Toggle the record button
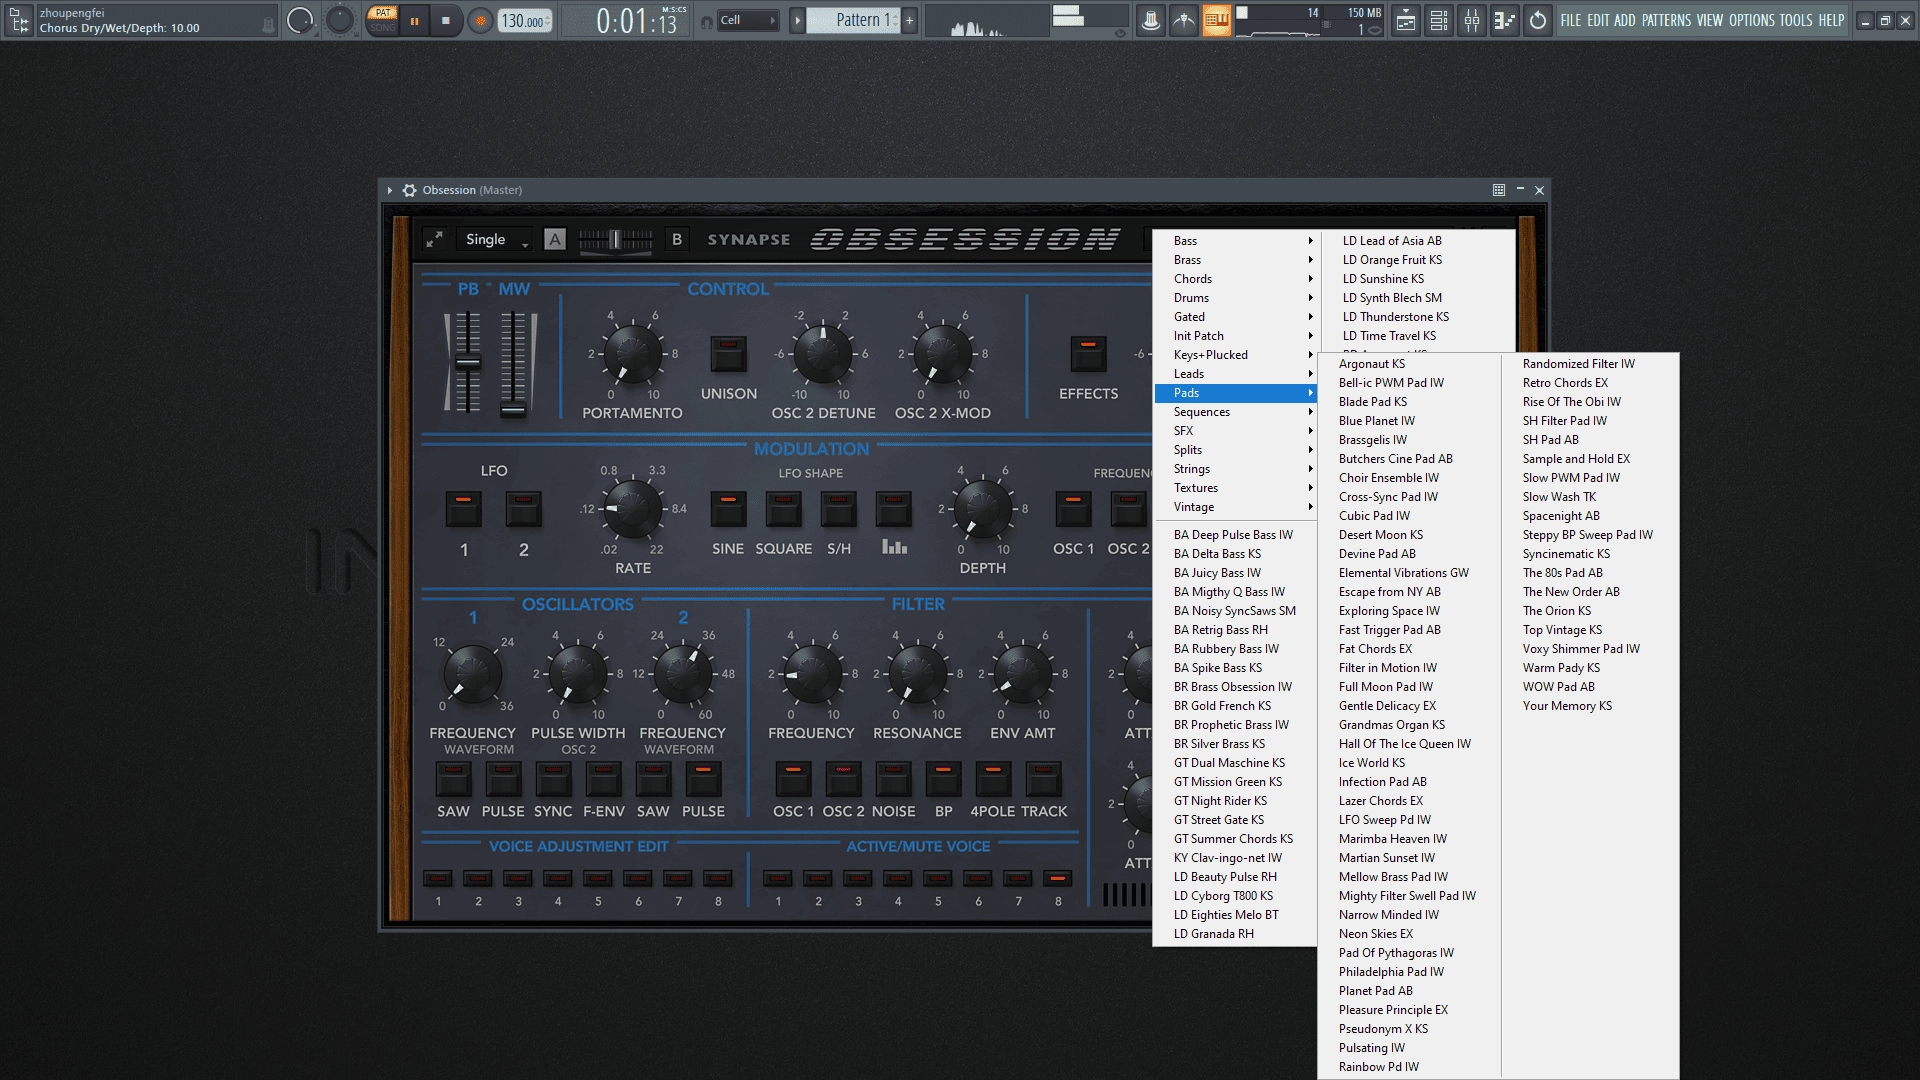The image size is (1920, 1080). (481, 21)
